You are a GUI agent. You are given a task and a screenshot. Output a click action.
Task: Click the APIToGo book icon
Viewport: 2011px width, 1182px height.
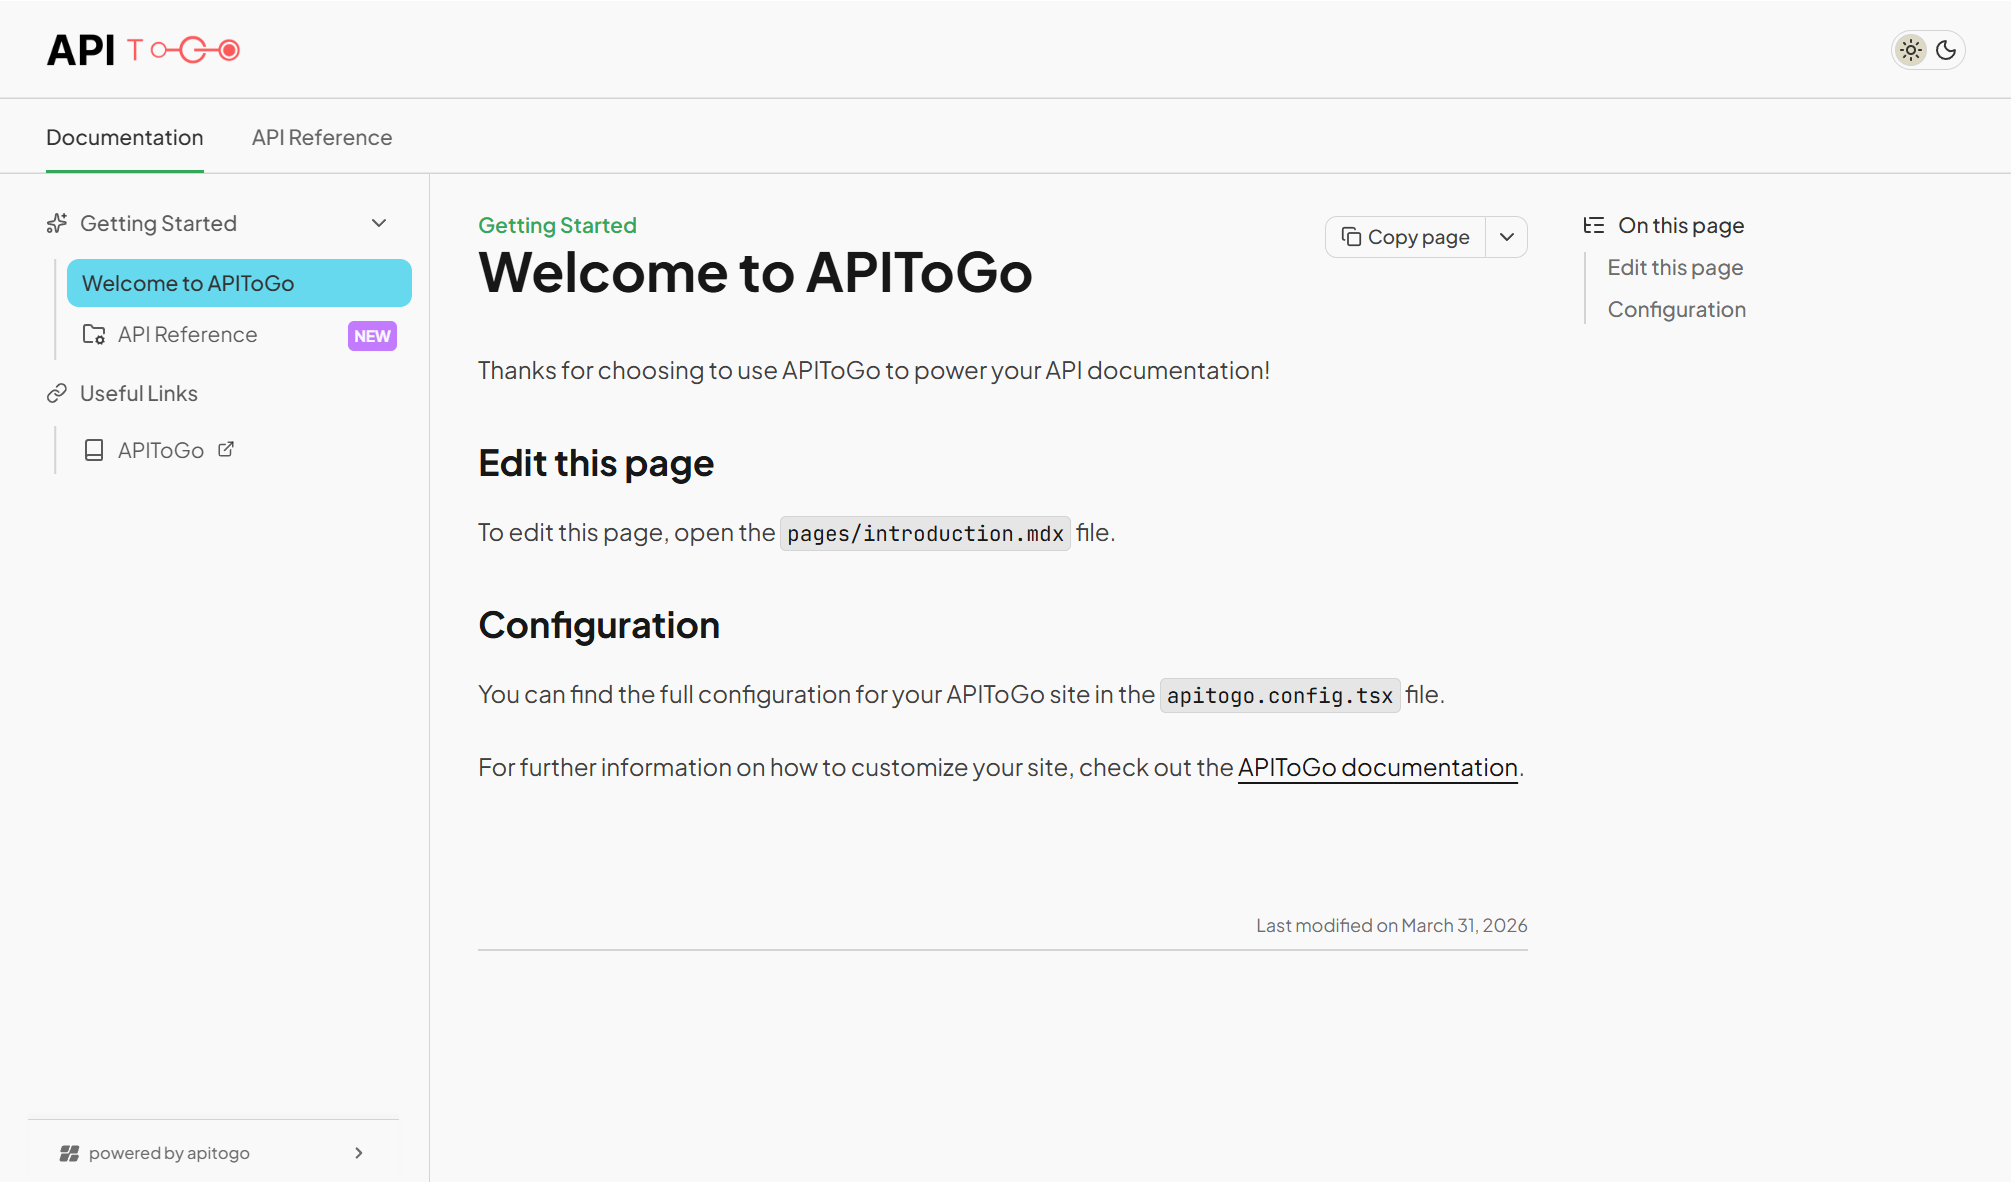click(94, 451)
